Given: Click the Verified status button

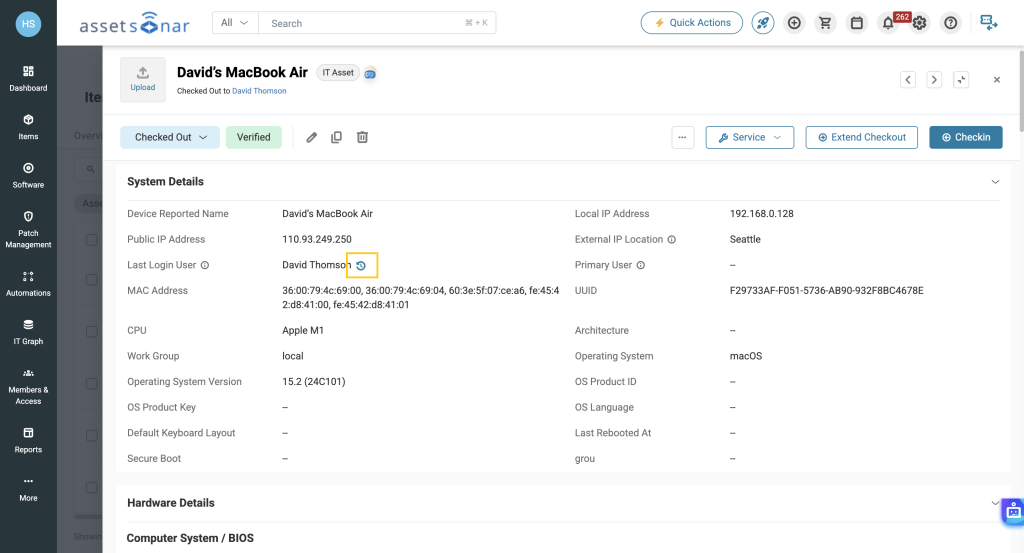Looking at the screenshot, I should pos(253,137).
